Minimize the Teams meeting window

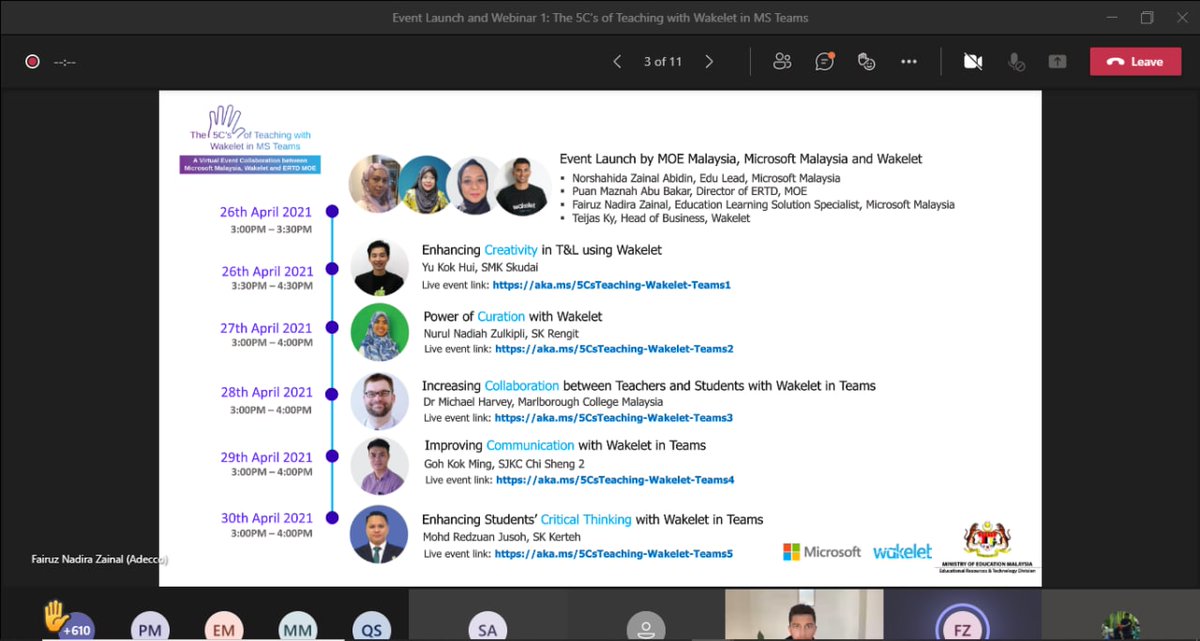[x=1112, y=18]
